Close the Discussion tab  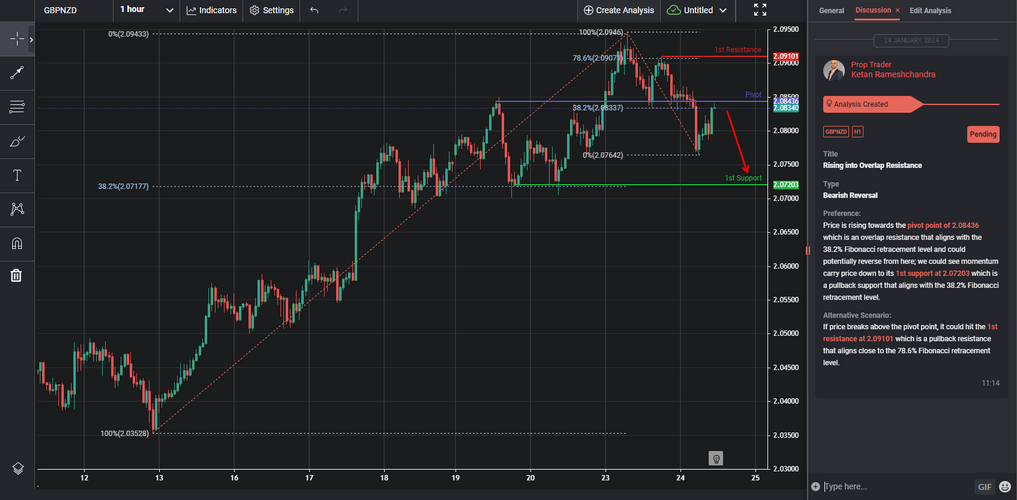coord(898,10)
